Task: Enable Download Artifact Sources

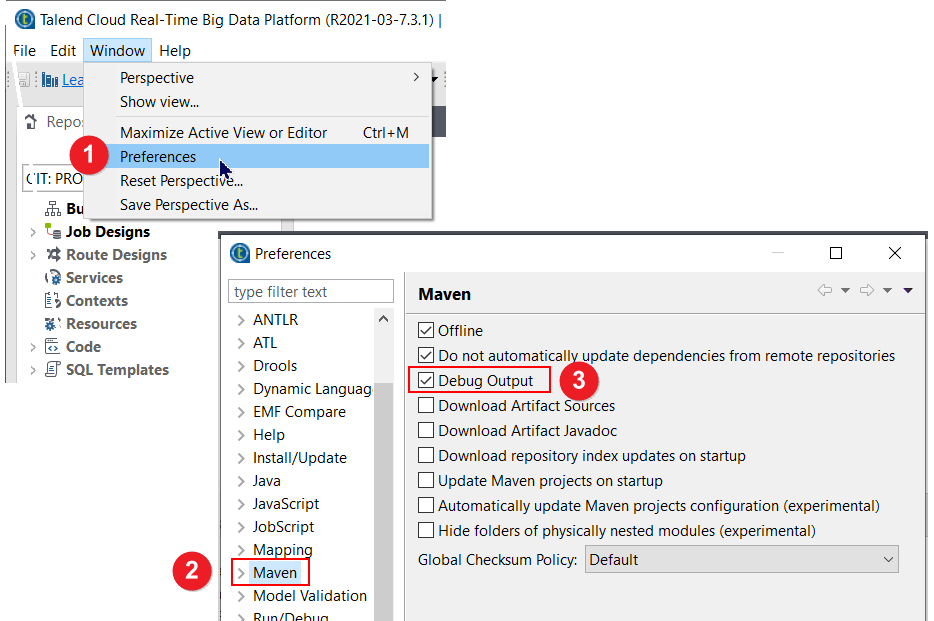Action: [x=427, y=406]
